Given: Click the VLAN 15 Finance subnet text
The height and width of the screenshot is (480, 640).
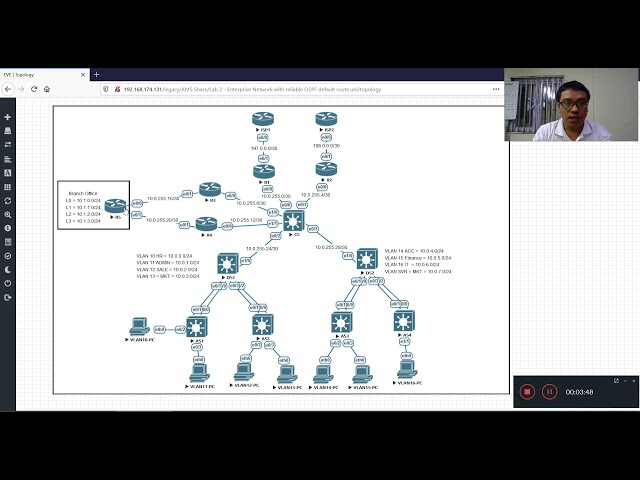Looking at the screenshot, I should coord(418,258).
